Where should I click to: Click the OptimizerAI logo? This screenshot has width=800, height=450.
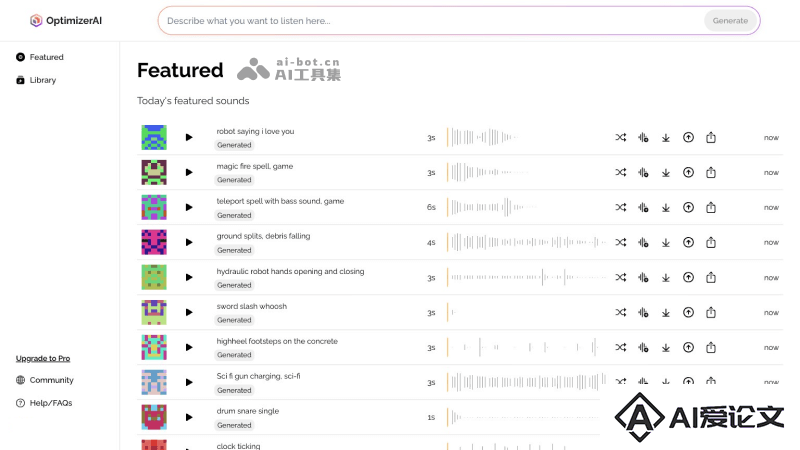coord(66,20)
